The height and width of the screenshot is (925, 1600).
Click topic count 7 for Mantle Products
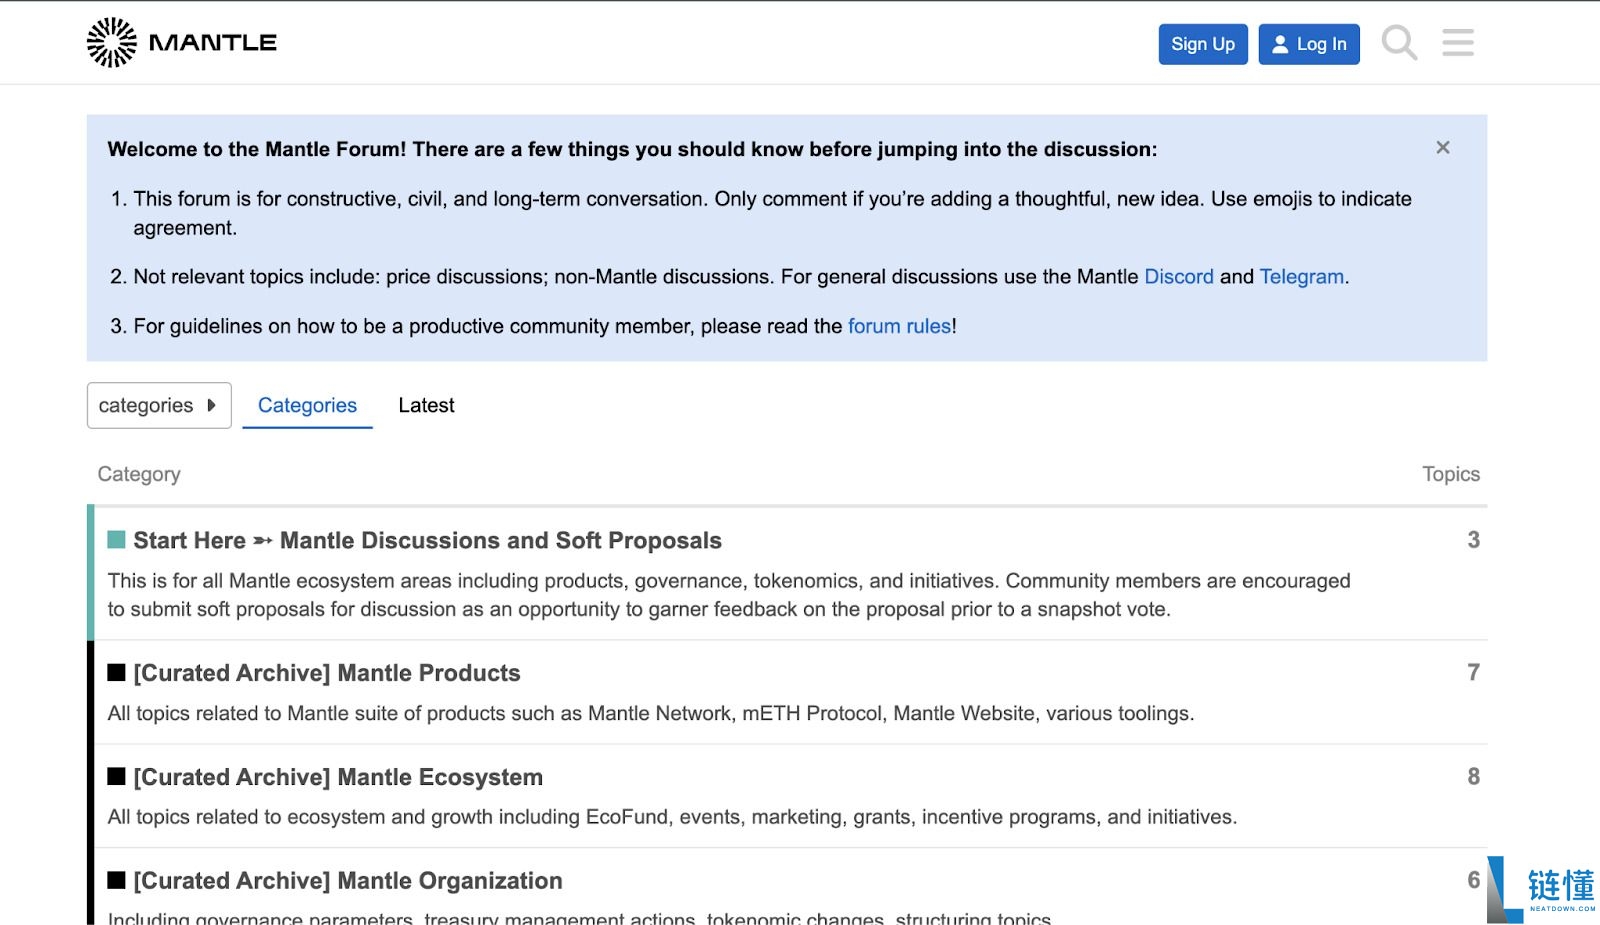(x=1473, y=672)
